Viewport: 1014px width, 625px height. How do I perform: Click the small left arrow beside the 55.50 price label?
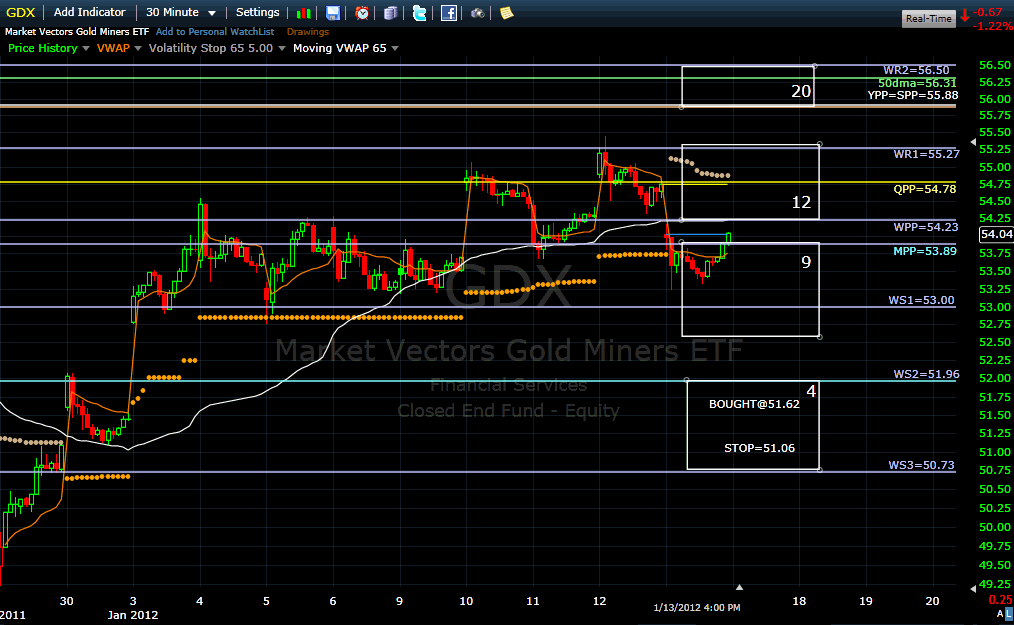click(x=973, y=141)
